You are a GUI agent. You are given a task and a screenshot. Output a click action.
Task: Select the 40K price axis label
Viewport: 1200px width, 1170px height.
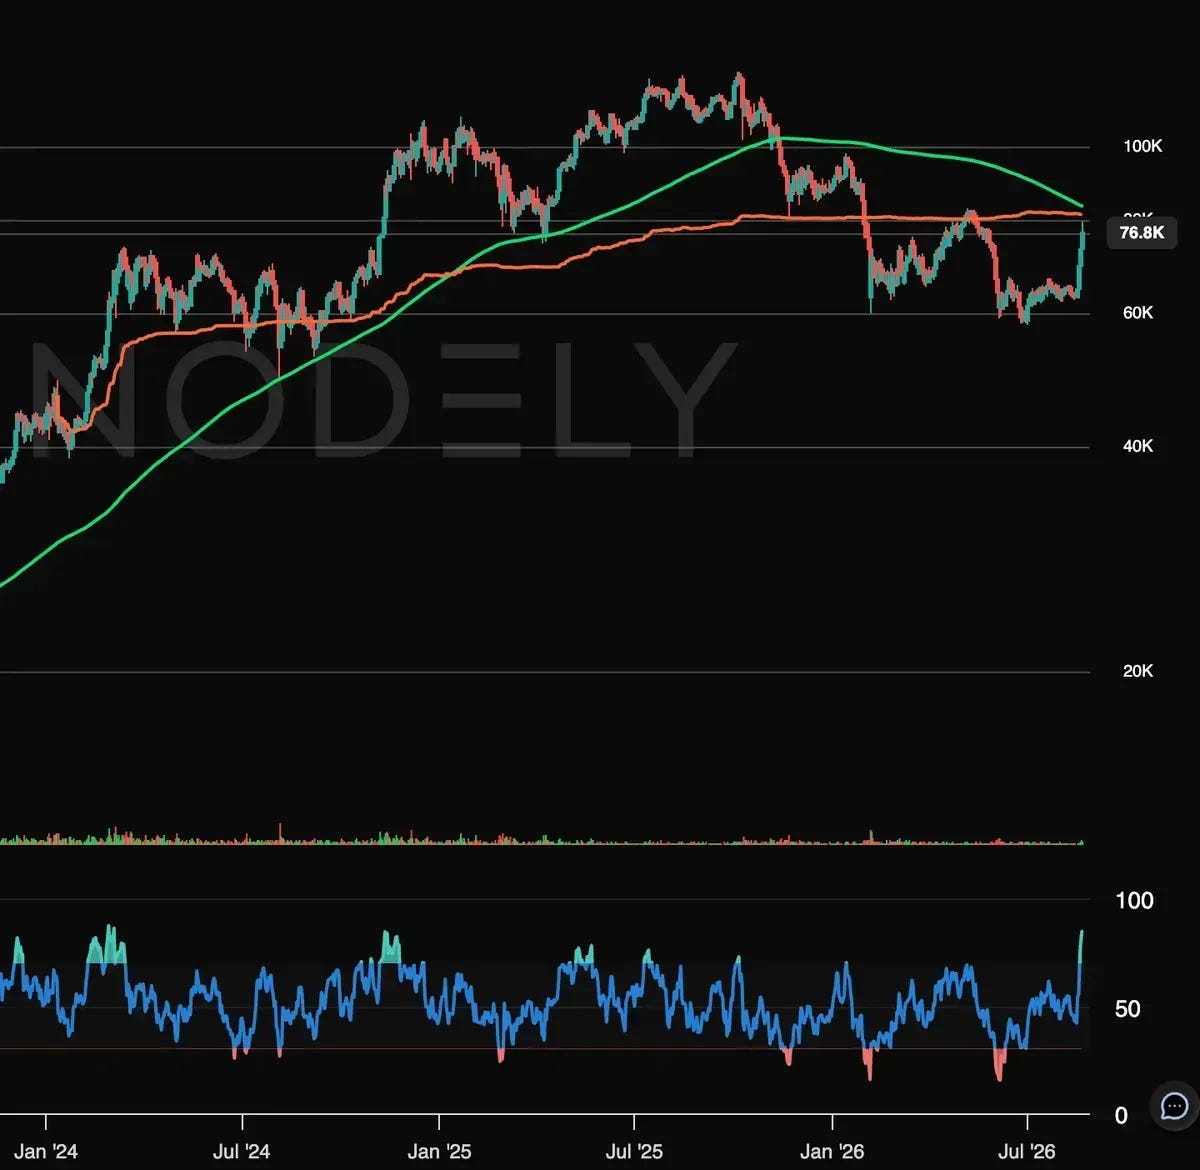[1138, 446]
